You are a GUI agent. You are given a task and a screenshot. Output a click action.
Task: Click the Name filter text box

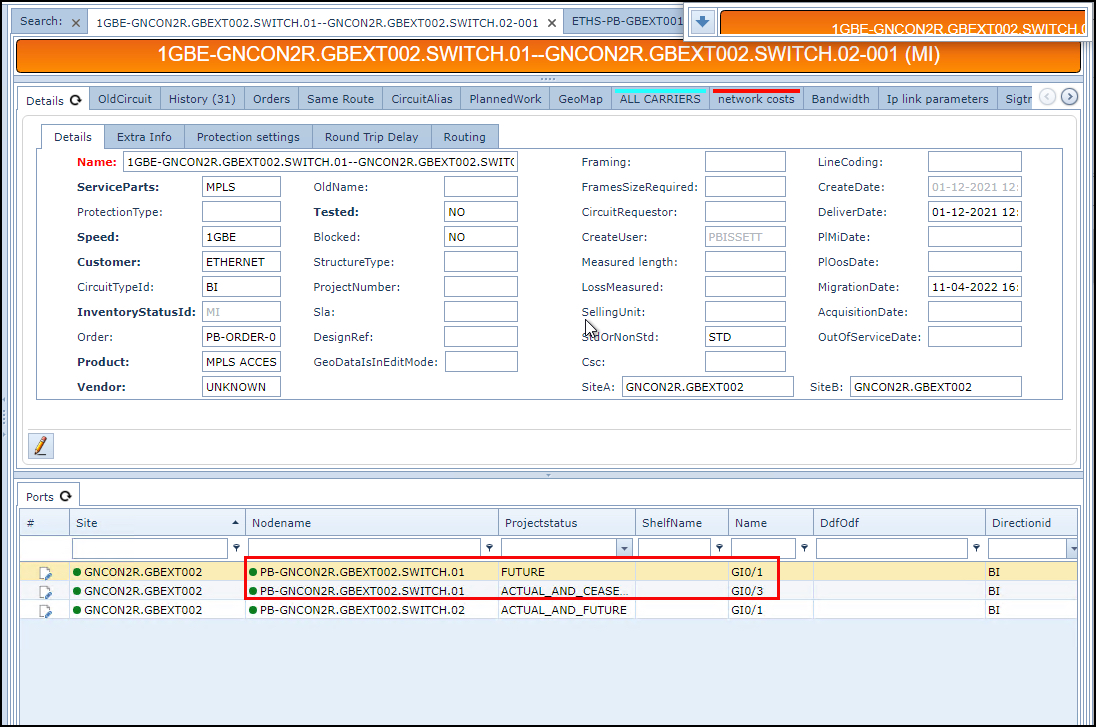pyautogui.click(x=763, y=548)
